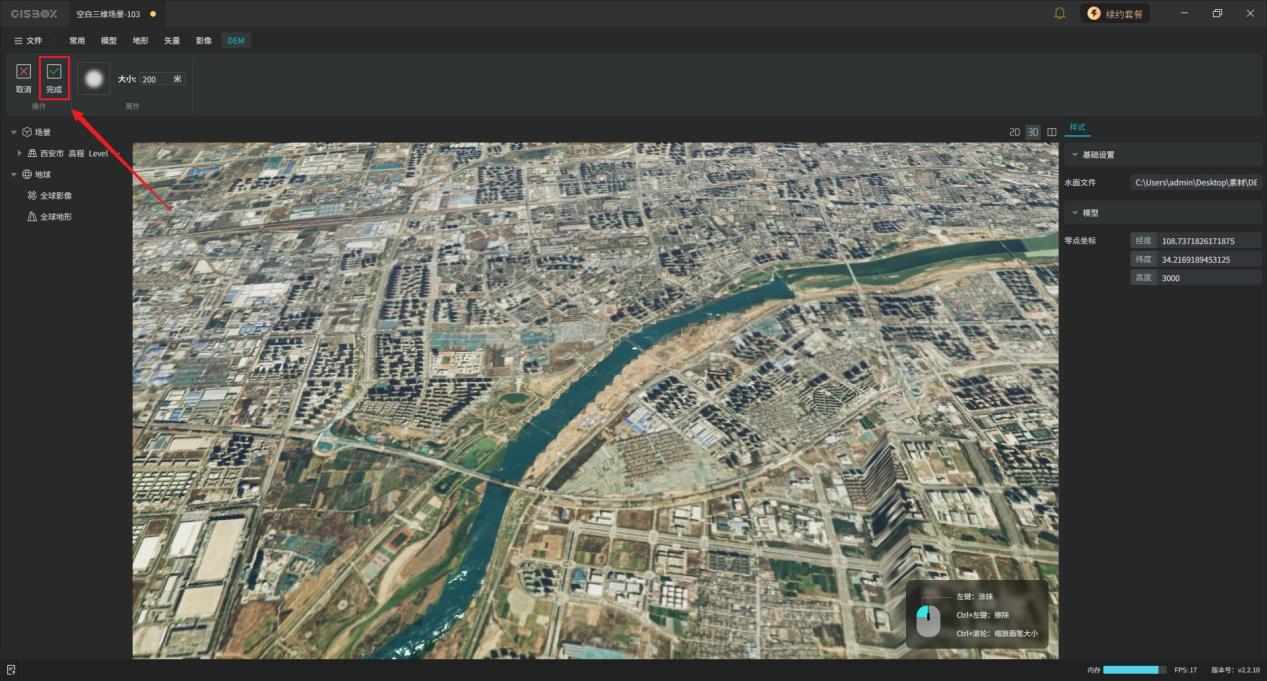Image resolution: width=1267 pixels, height=681 pixels.
Task: Switch to the 模型 ribbon tab
Action: point(109,41)
